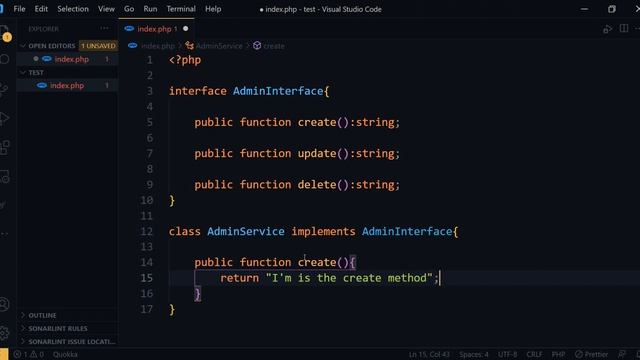Image resolution: width=640 pixels, height=360 pixels.
Task: Open the File menu
Action: (x=19, y=9)
